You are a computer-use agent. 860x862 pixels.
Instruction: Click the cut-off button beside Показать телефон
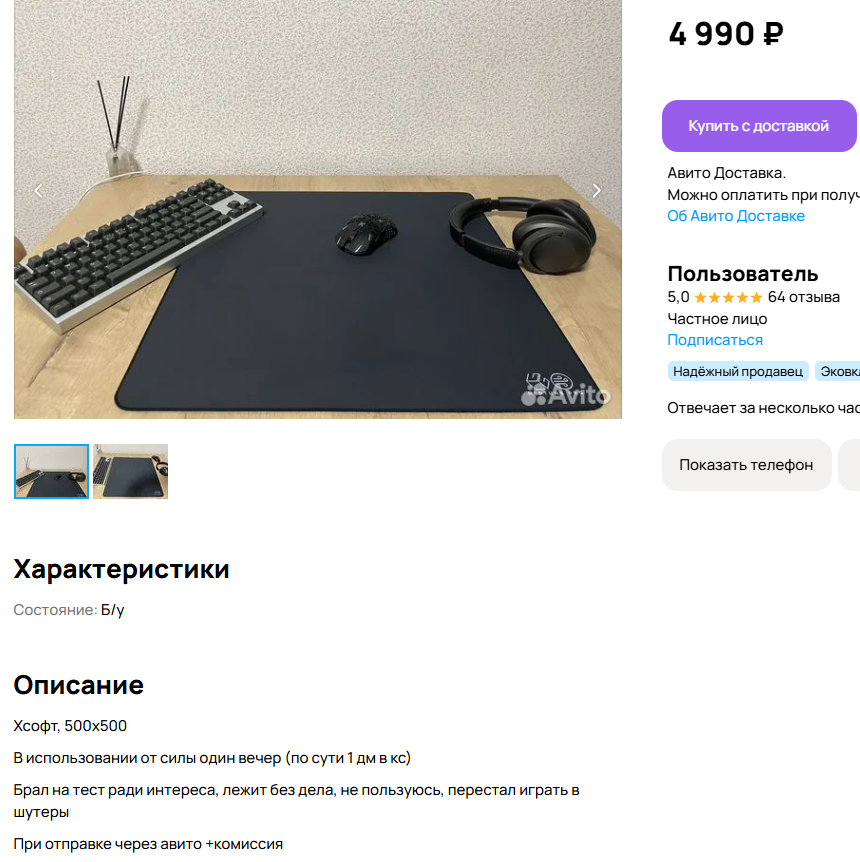tap(849, 465)
